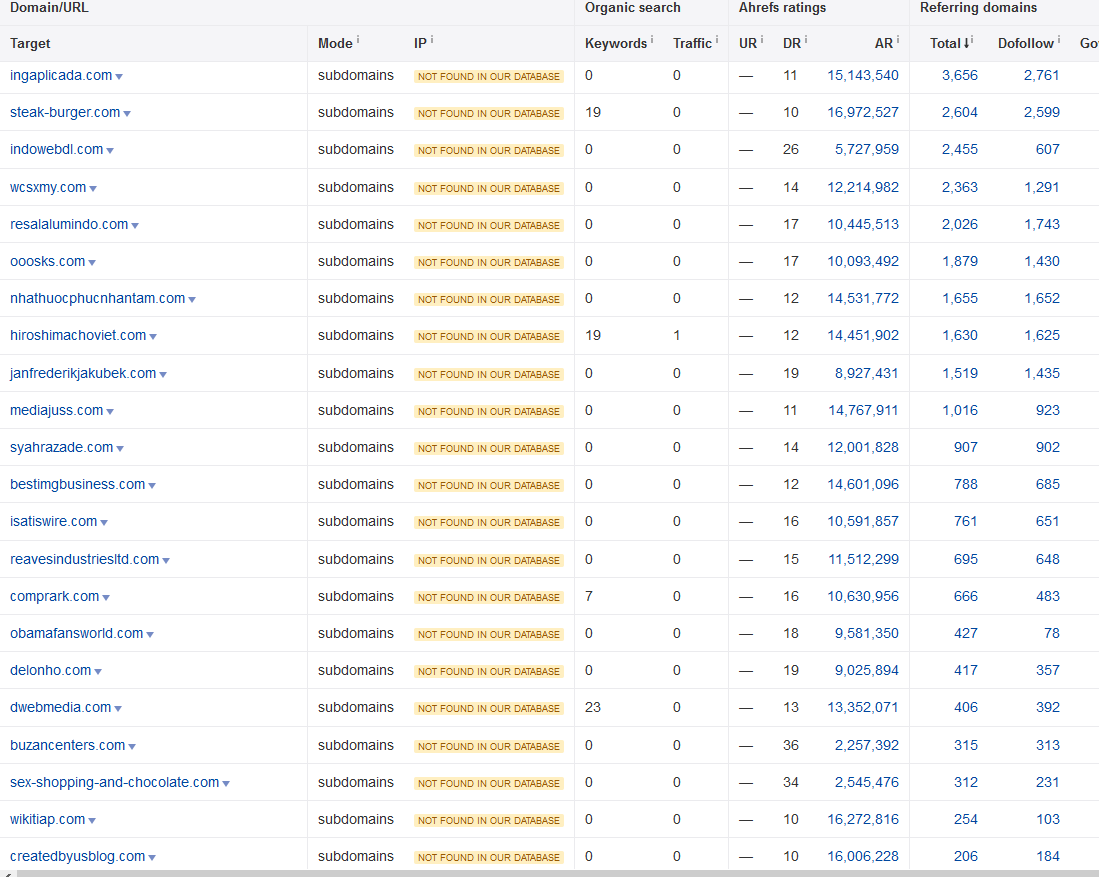Screen dimensions: 1099x877
Task: Click dofollow count 1,743 for resalalumindo.com
Action: coord(1042,224)
